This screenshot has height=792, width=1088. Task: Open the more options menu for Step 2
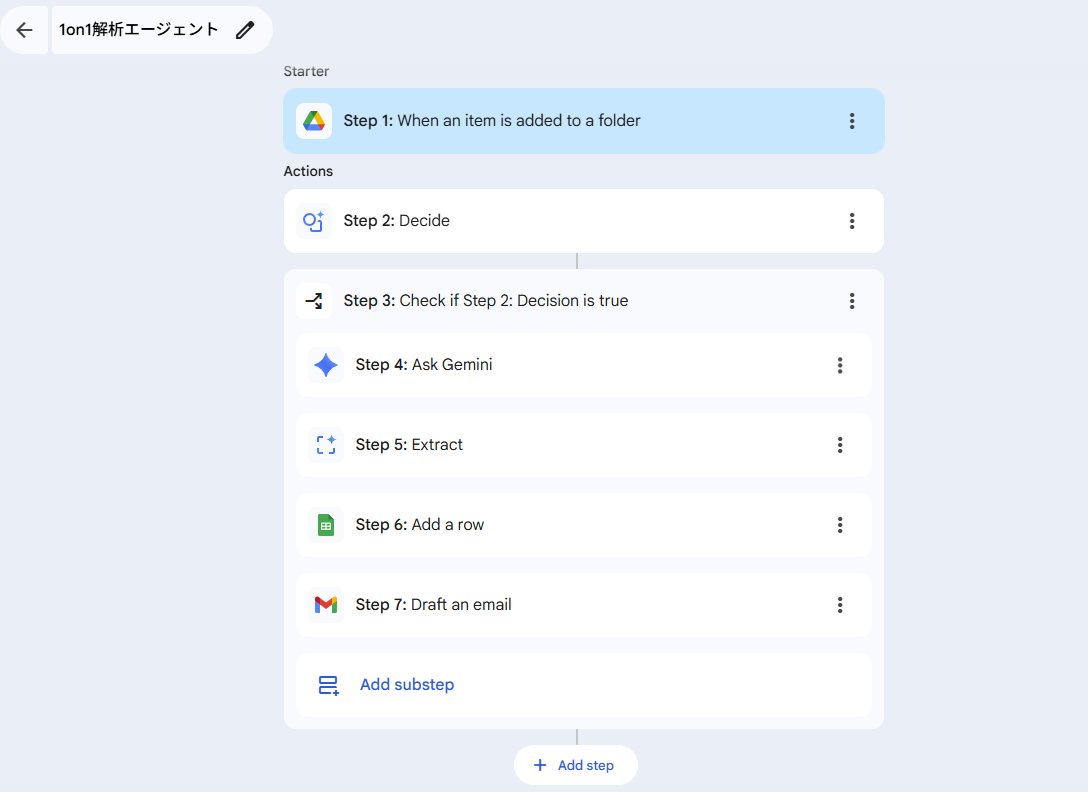point(852,221)
